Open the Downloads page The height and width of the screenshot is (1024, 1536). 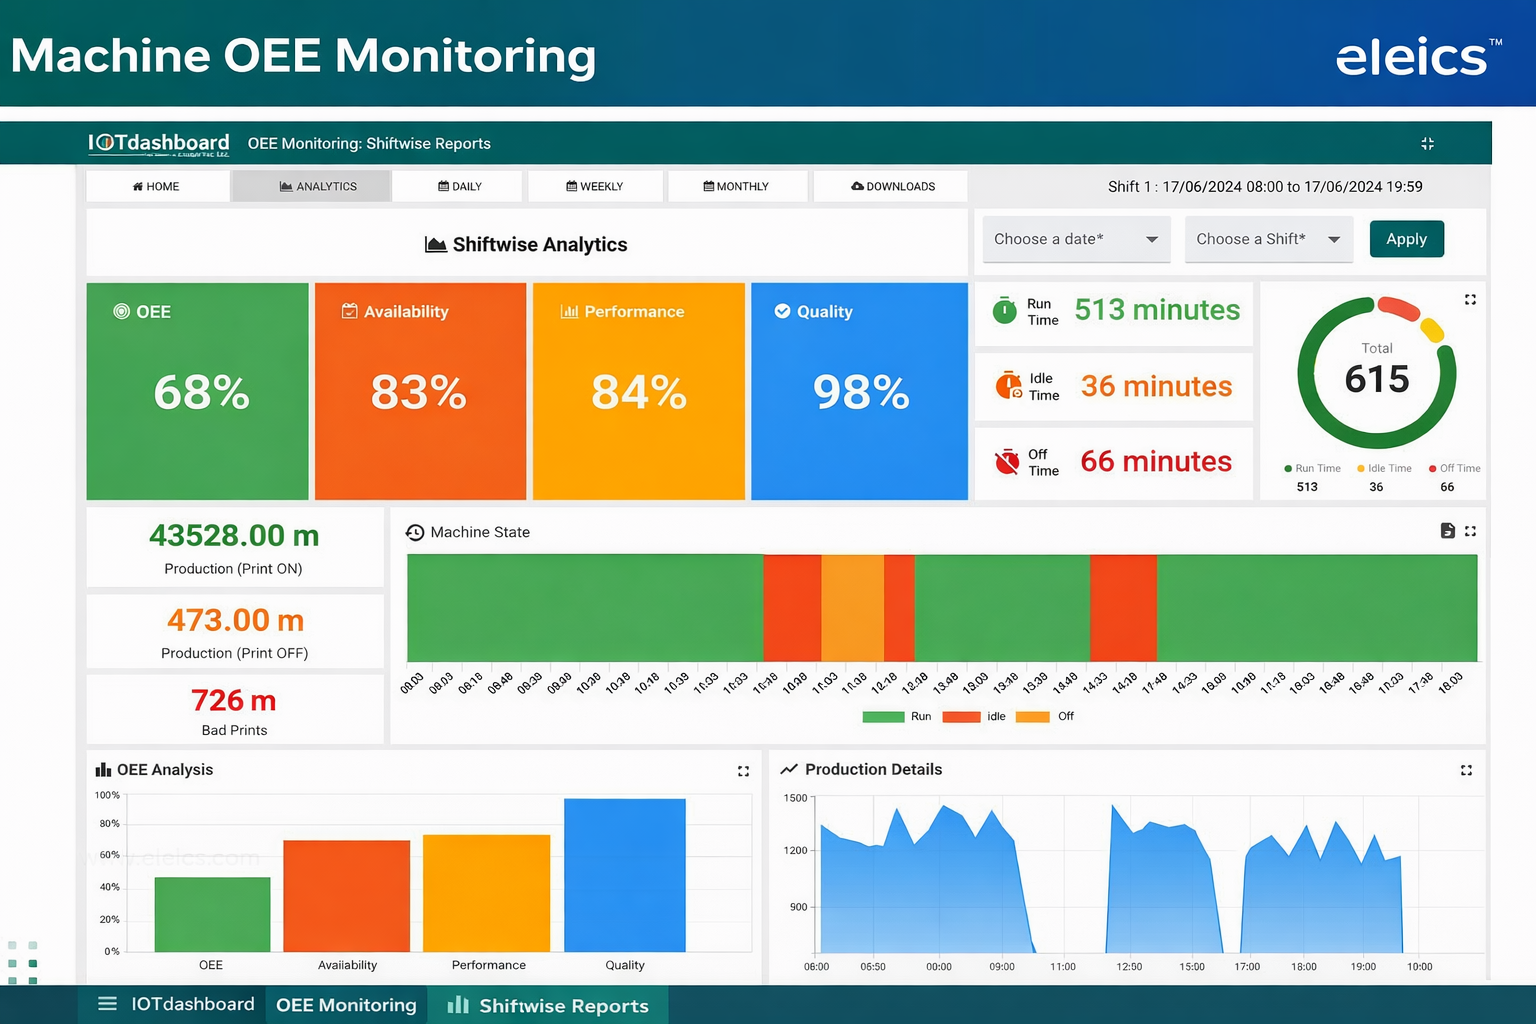tap(892, 187)
